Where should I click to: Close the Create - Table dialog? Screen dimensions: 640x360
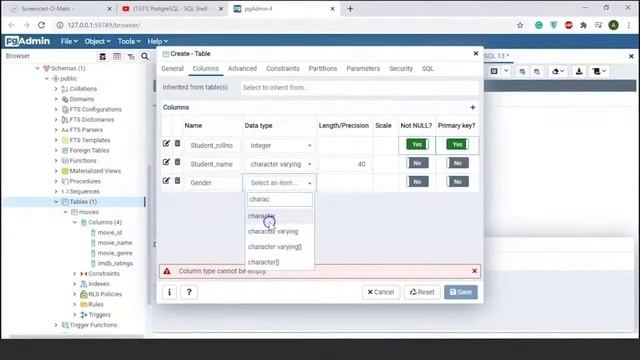coord(476,53)
